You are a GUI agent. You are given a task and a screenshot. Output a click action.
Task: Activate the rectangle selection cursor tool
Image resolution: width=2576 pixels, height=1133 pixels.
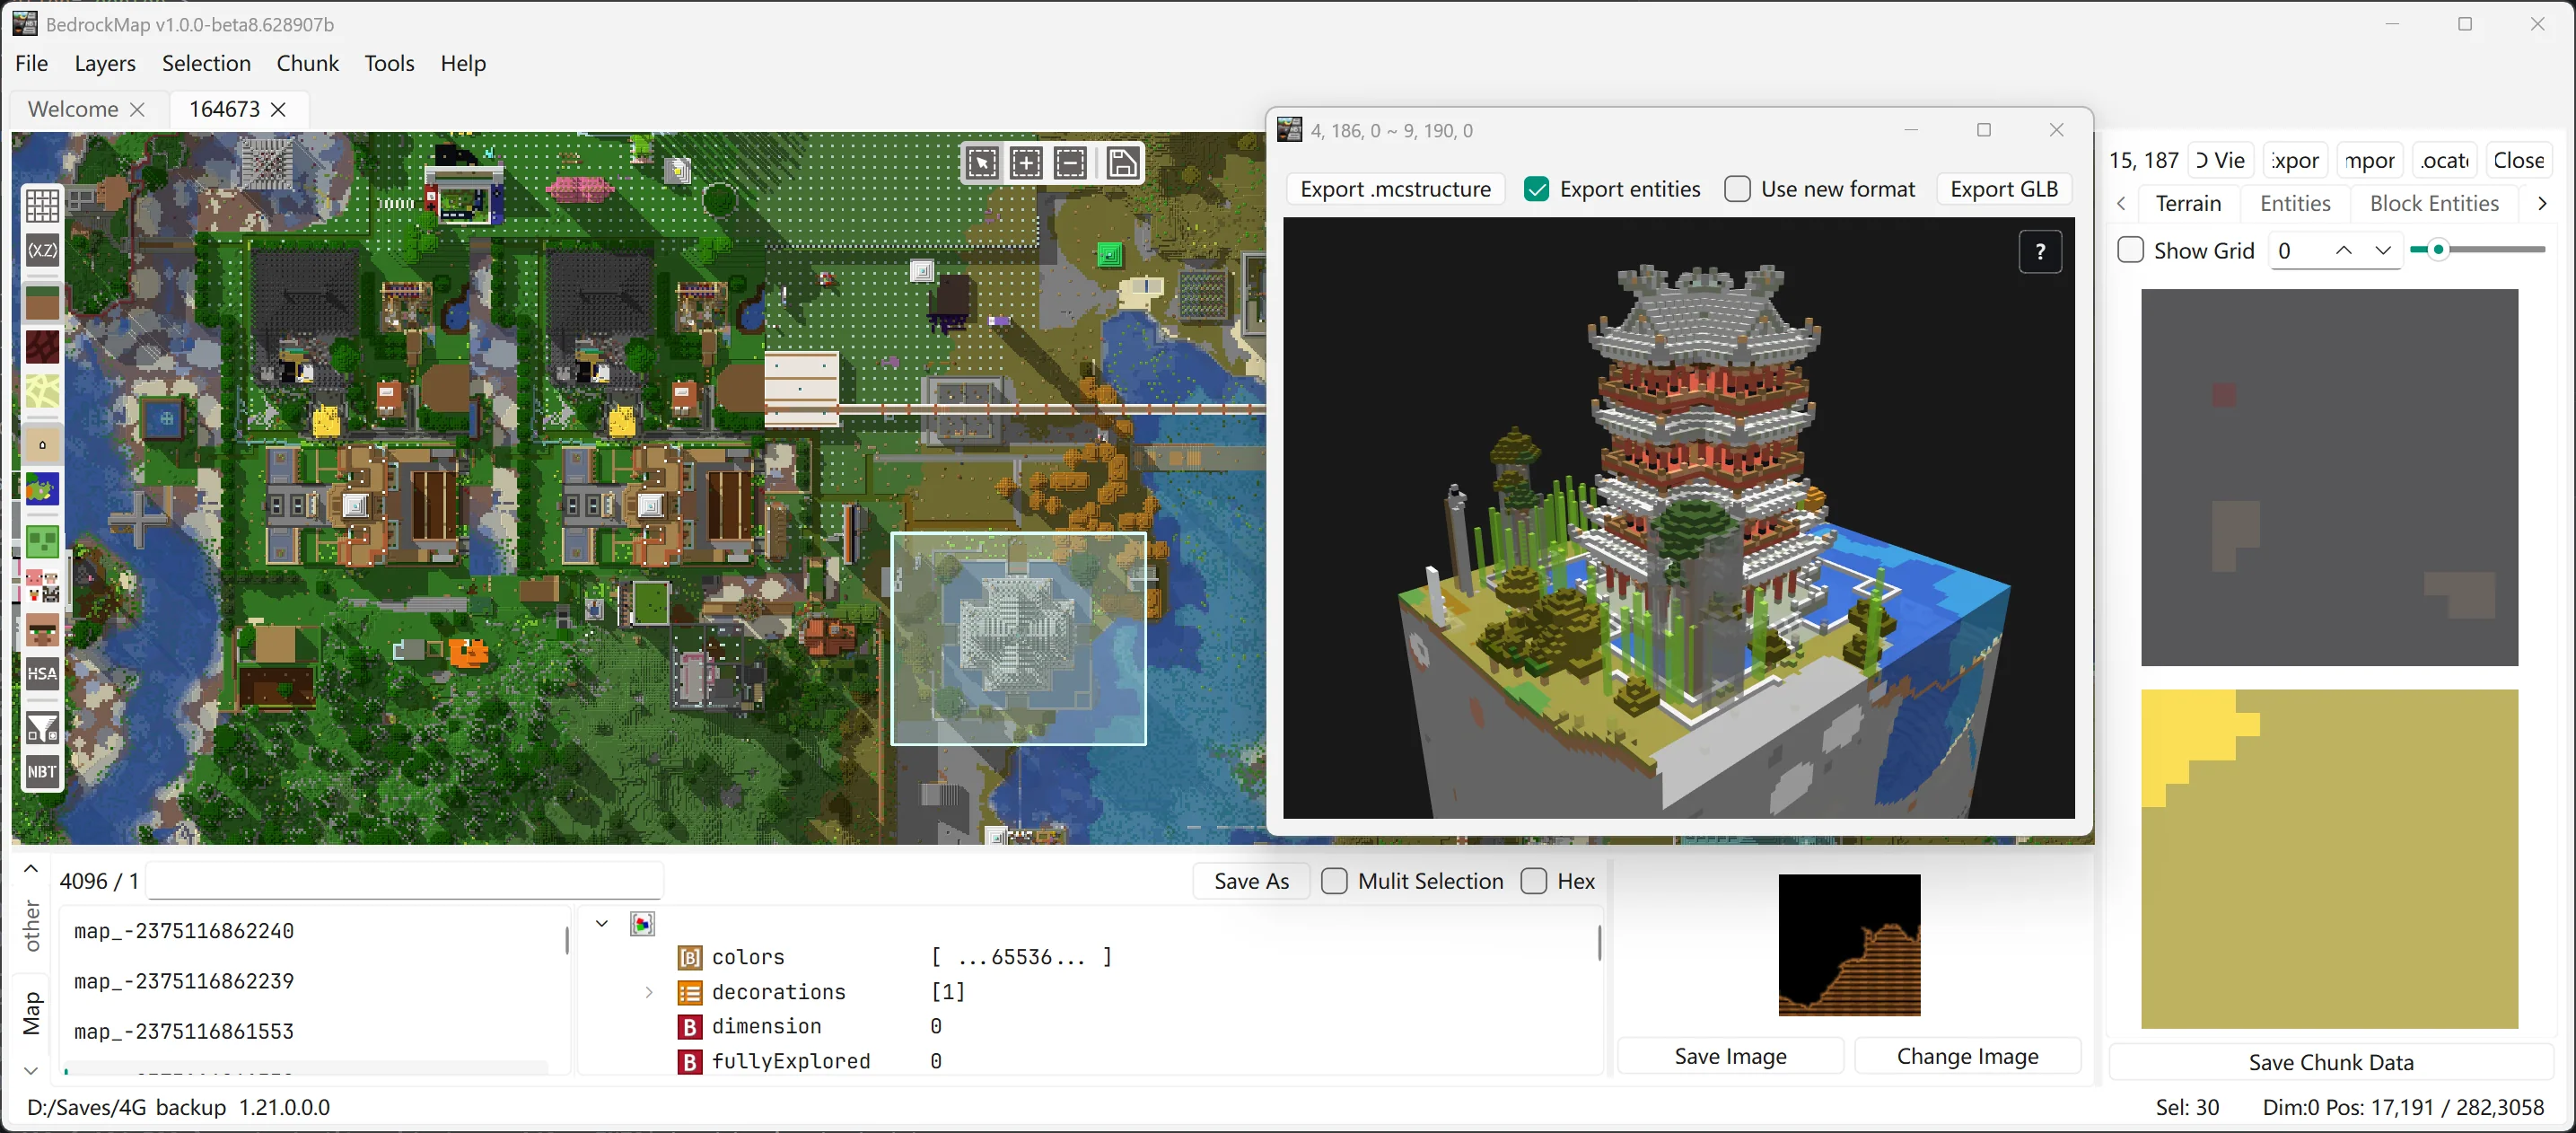(982, 163)
